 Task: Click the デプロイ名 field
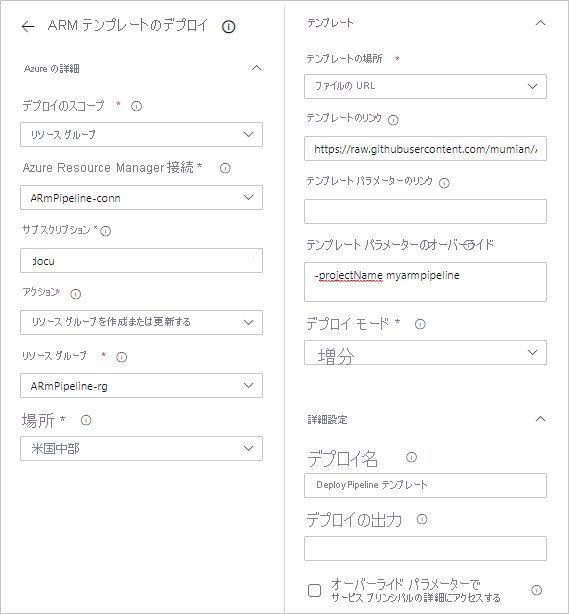click(425, 486)
